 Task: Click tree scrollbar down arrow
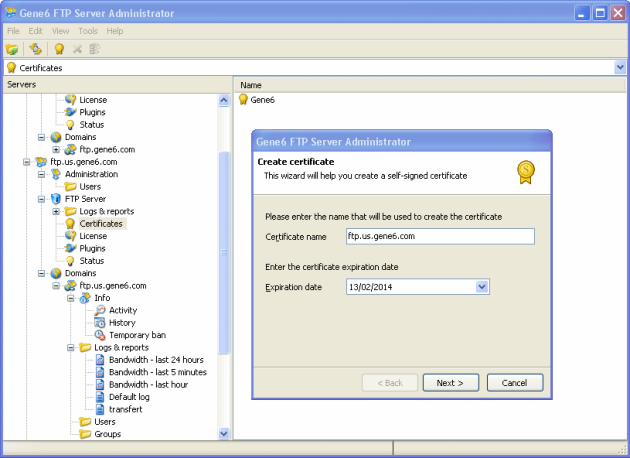coord(224,433)
